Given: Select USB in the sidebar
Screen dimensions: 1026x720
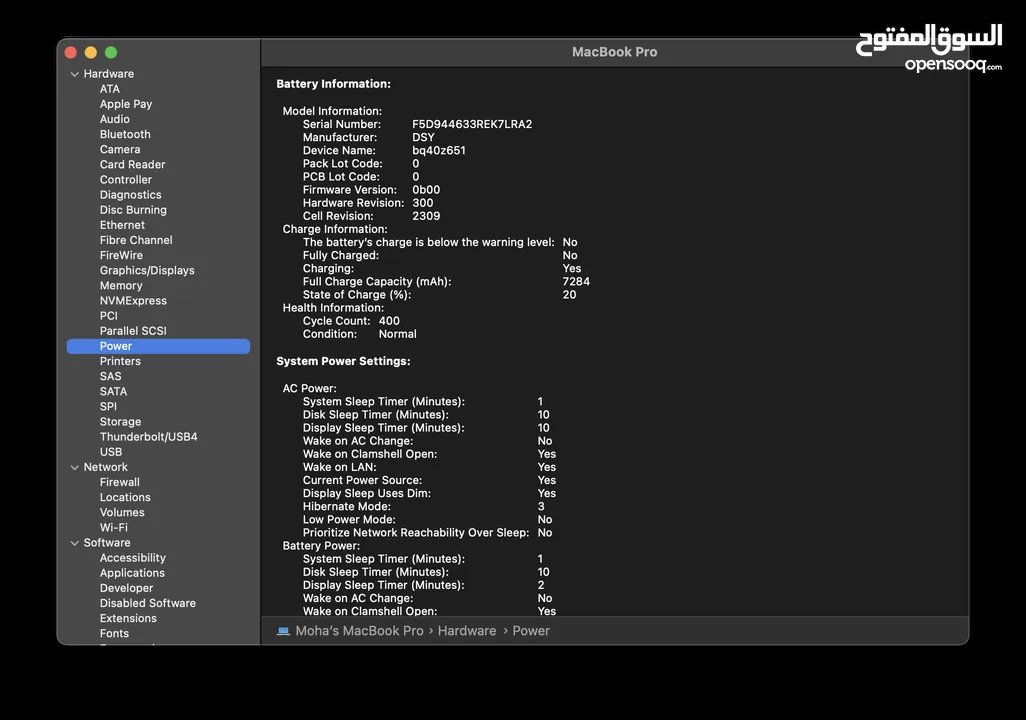Looking at the screenshot, I should (x=111, y=452).
